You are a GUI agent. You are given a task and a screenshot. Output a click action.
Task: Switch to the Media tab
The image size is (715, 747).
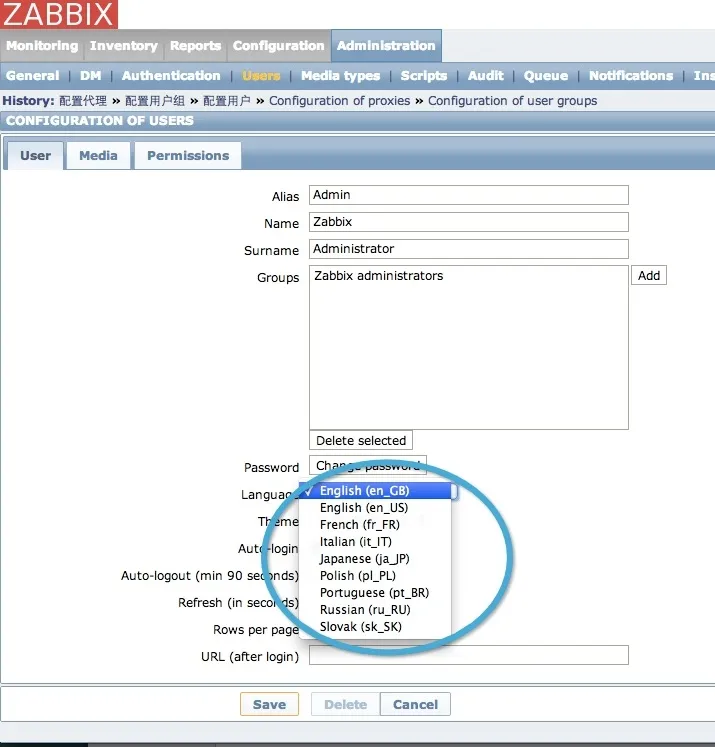(98, 156)
